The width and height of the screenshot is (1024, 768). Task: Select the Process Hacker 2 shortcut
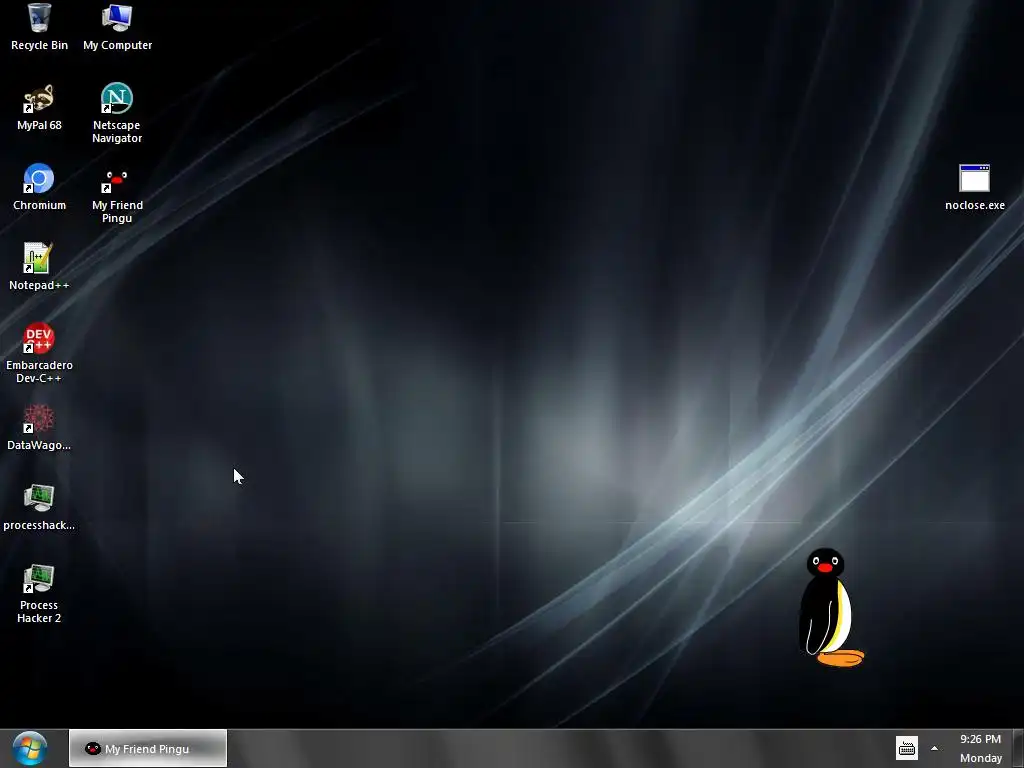(39, 594)
